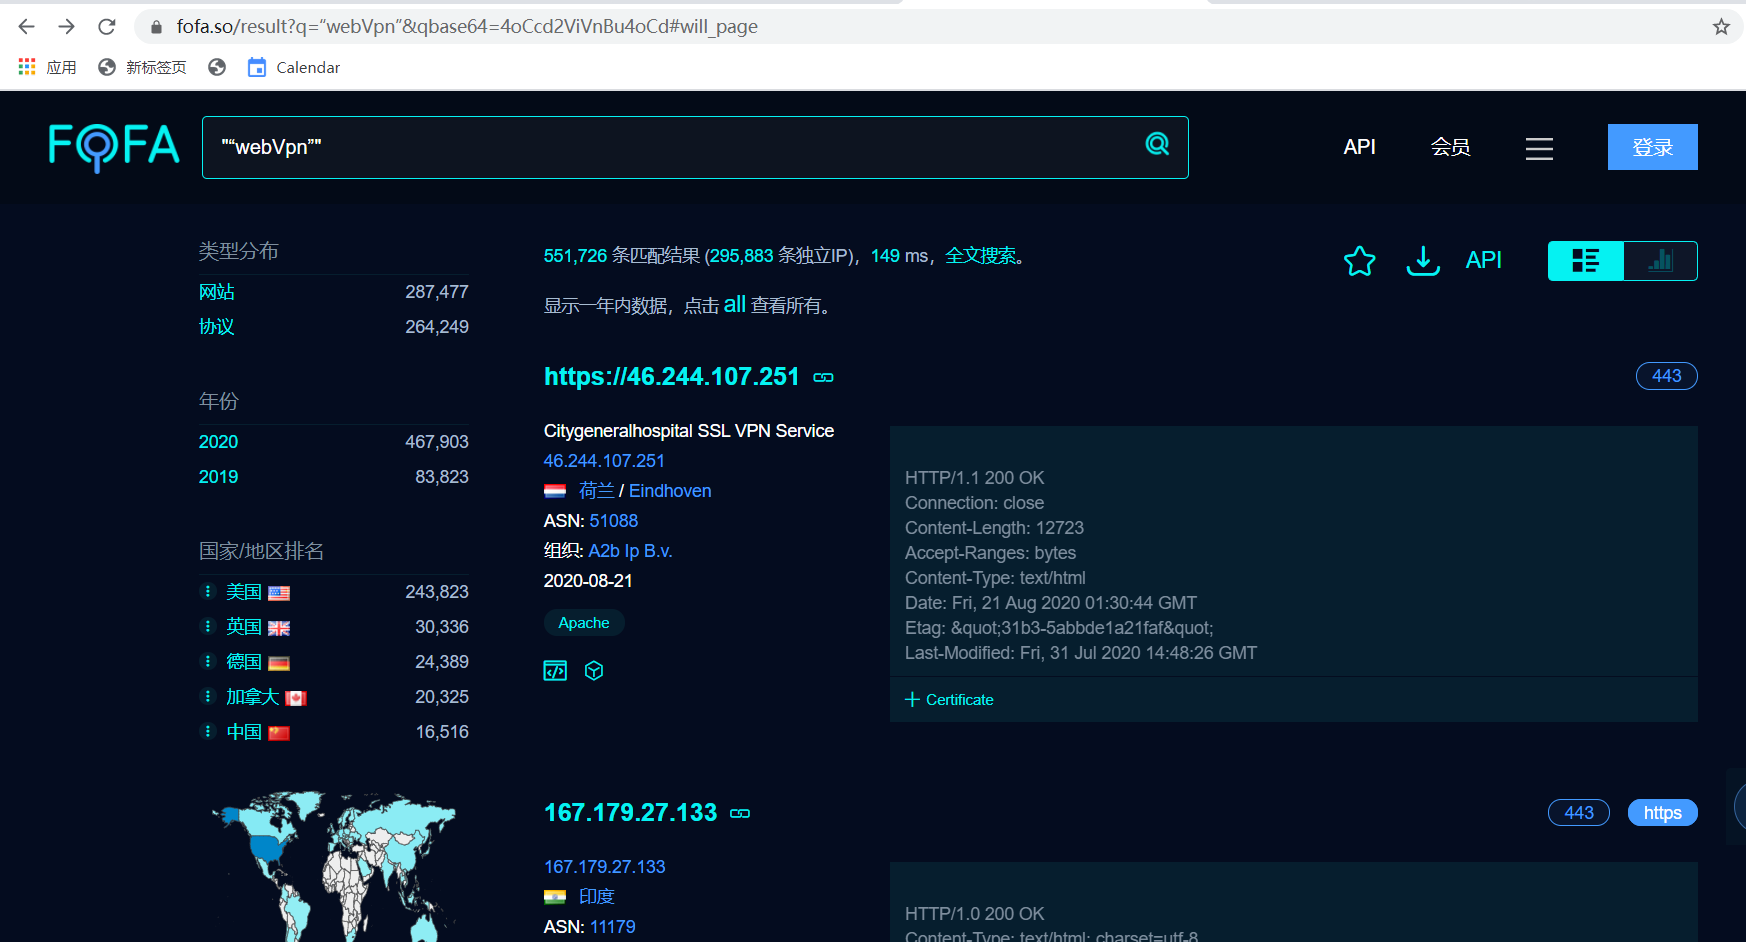Open the API menu item in header
Image resolution: width=1746 pixels, height=942 pixels.
[x=1359, y=147]
